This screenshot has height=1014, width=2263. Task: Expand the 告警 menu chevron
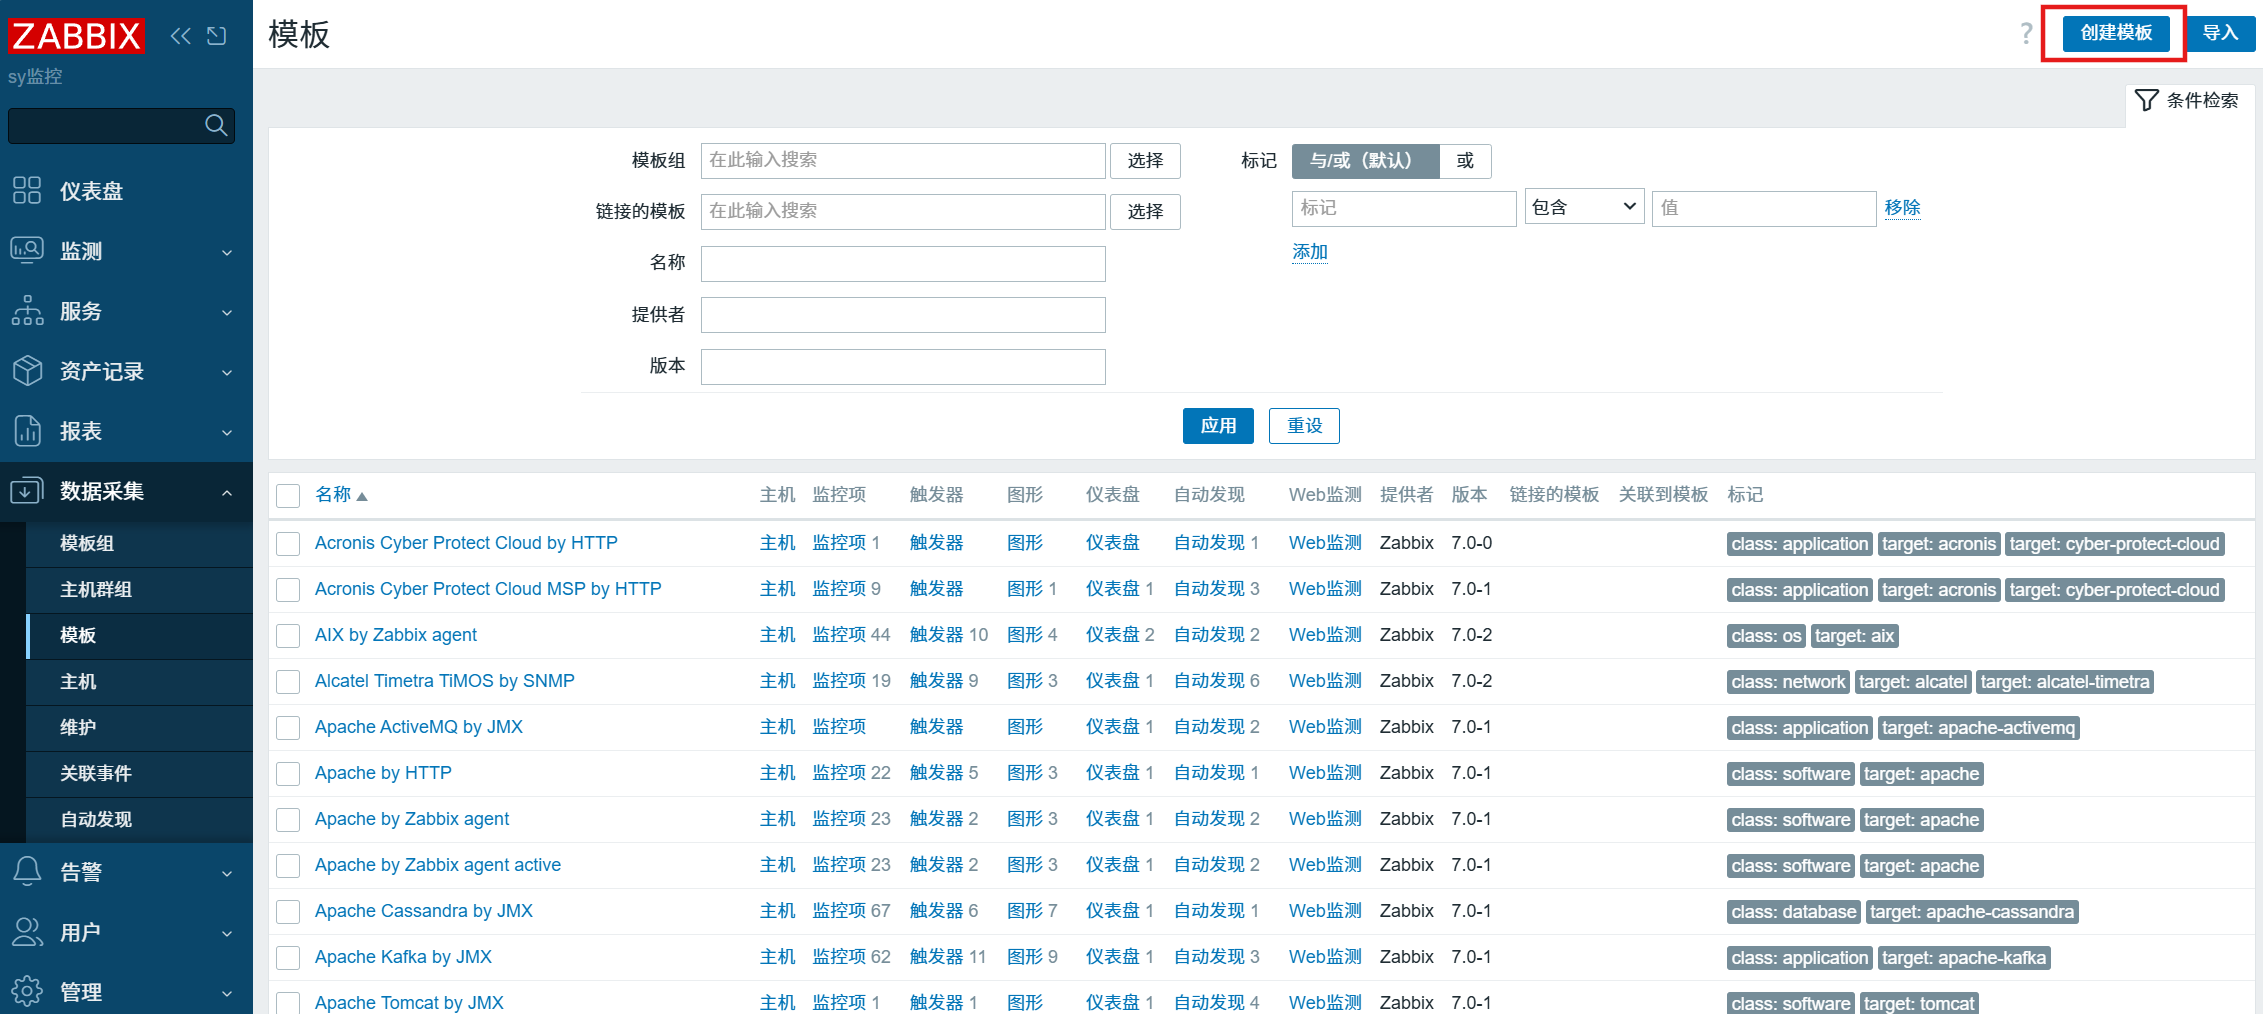point(227,873)
